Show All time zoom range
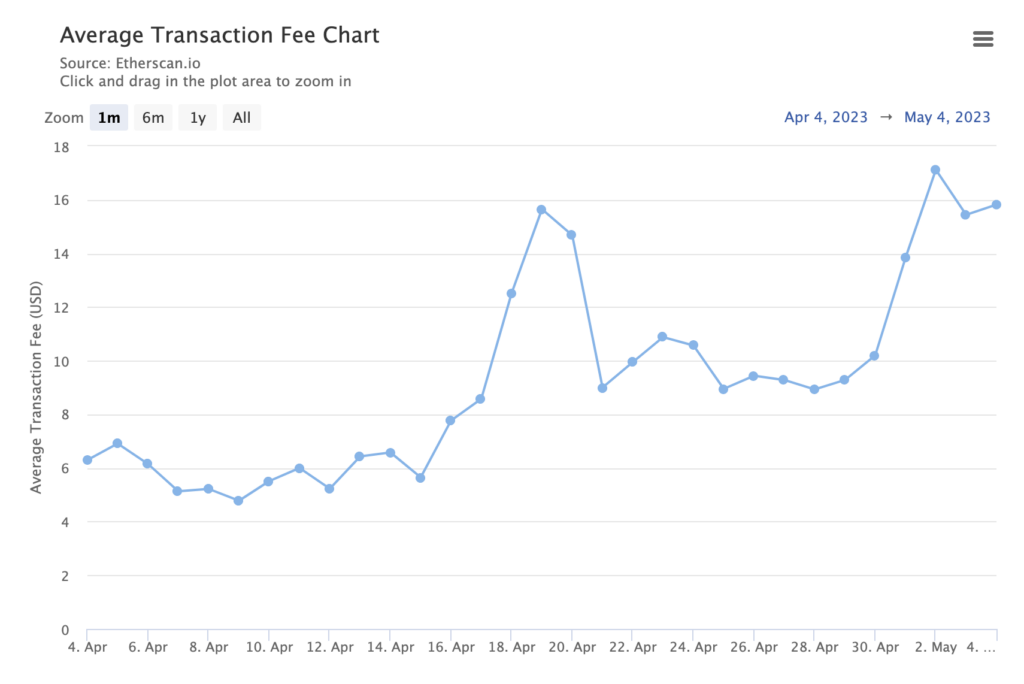This screenshot has height=684, width=1024. pyautogui.click(x=242, y=118)
